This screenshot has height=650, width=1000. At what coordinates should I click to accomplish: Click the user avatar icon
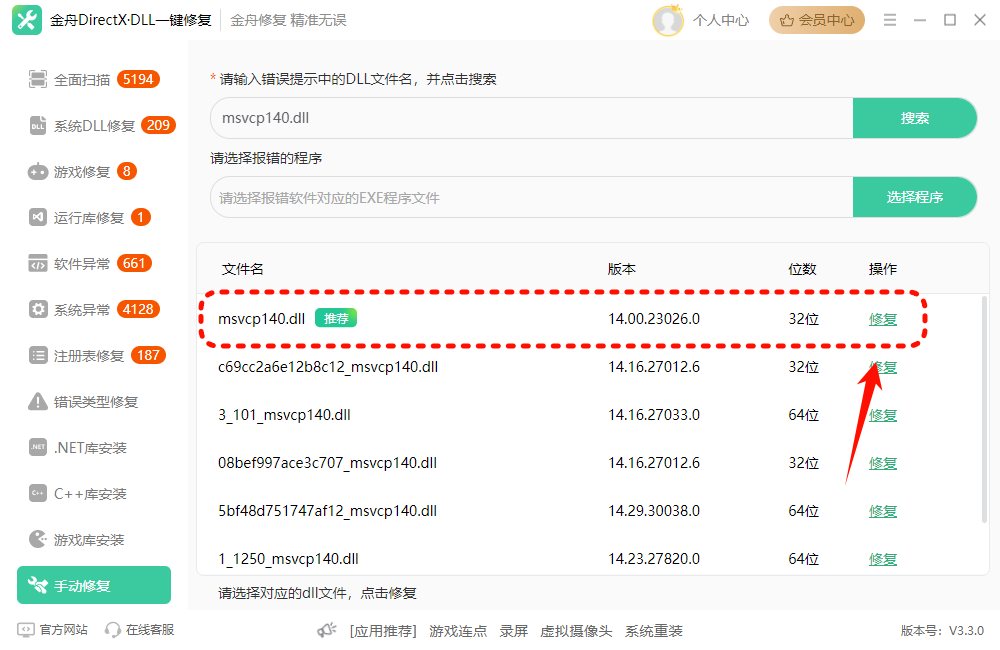668,20
